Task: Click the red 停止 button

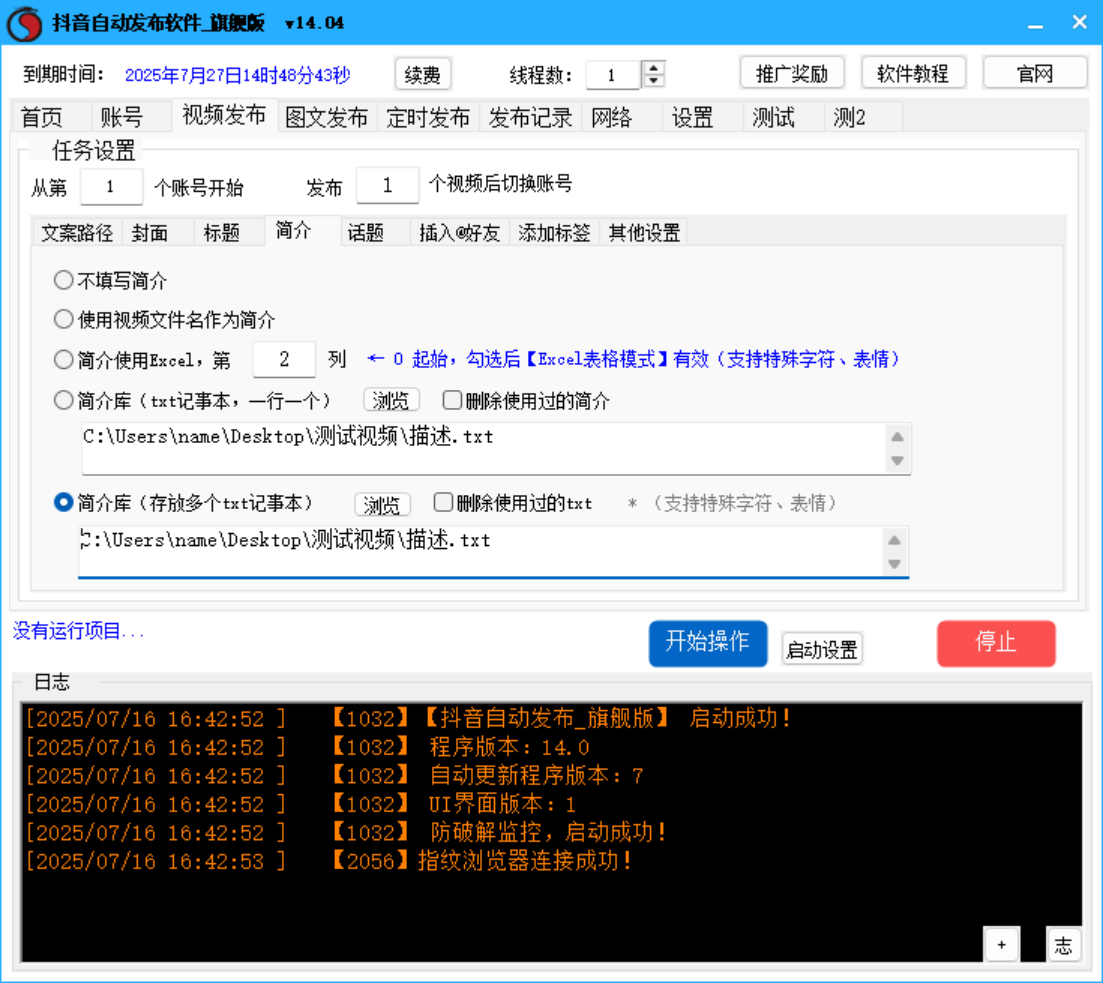Action: pos(996,643)
